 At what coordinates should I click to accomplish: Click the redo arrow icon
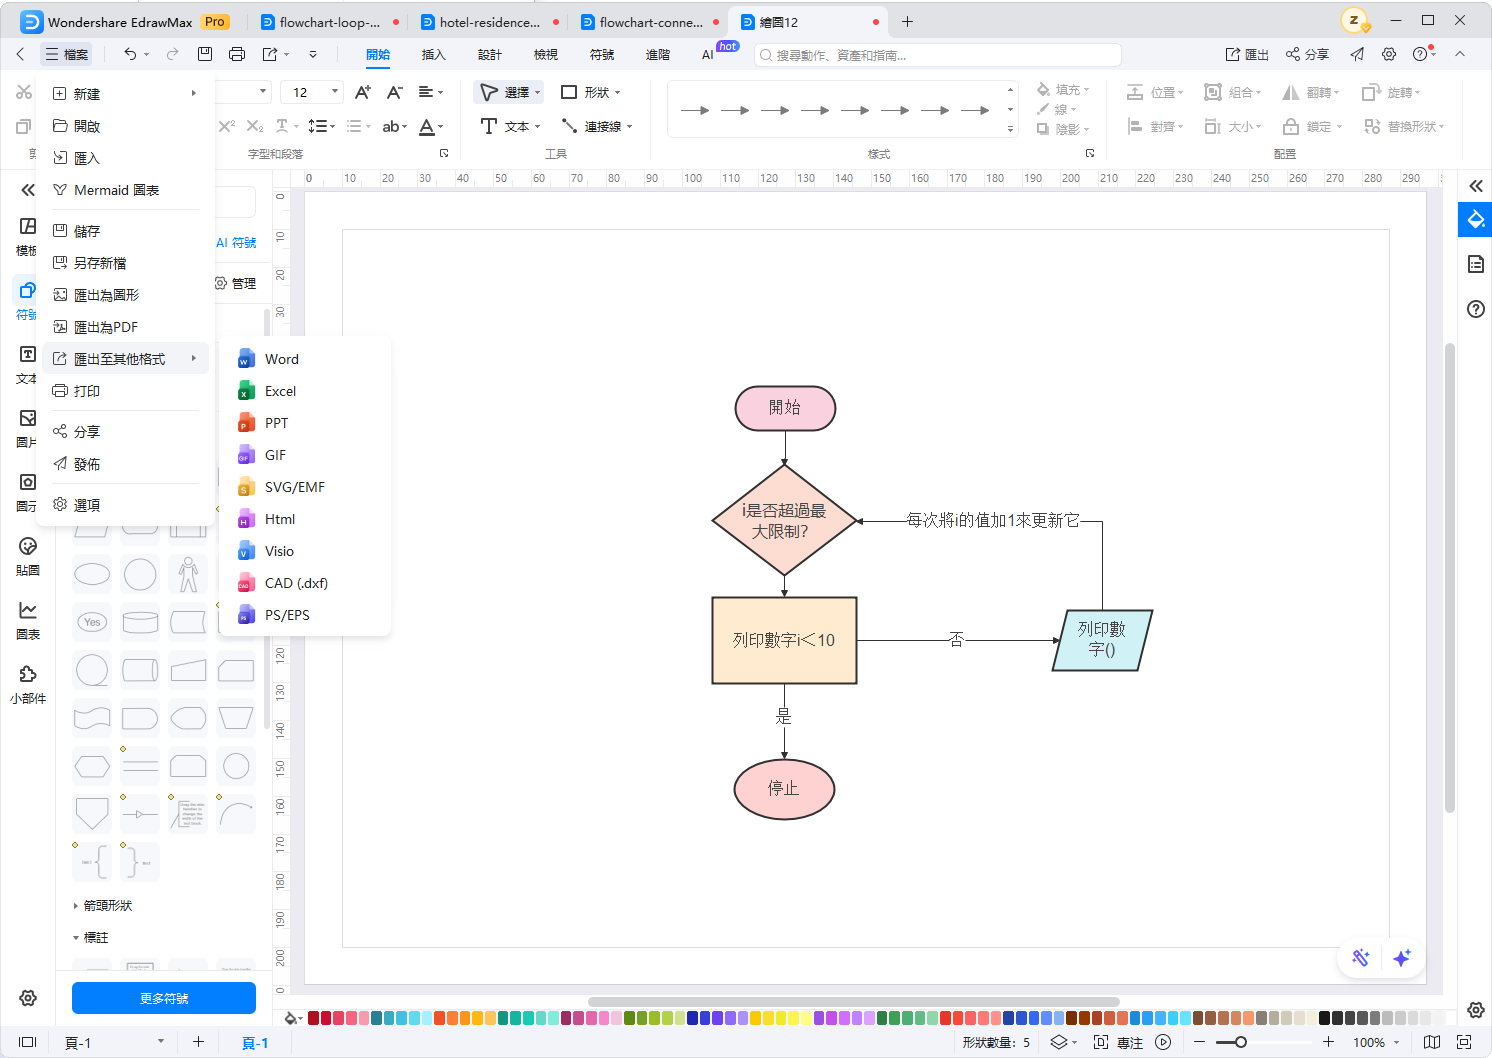pyautogui.click(x=173, y=54)
